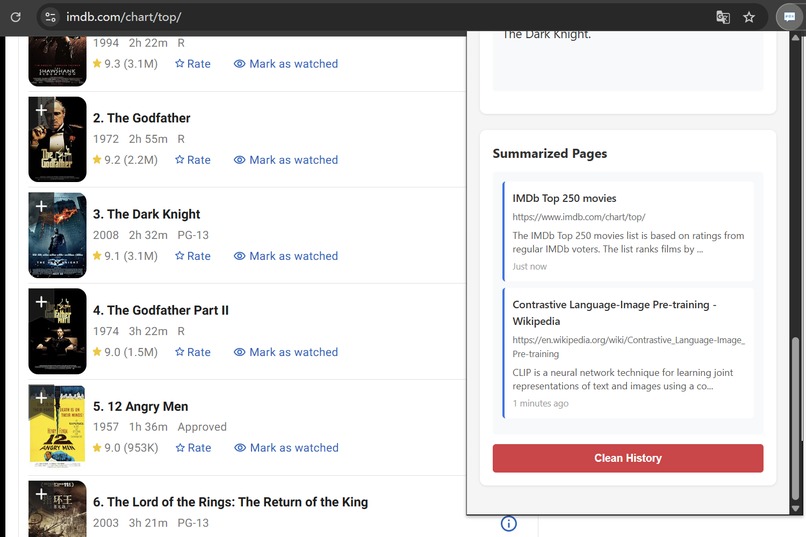Click the '1972 2h 55m R' metadata line

click(139, 139)
